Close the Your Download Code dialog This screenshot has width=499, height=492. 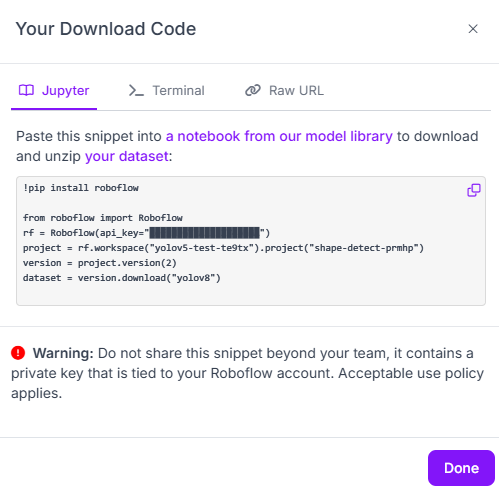point(473,29)
